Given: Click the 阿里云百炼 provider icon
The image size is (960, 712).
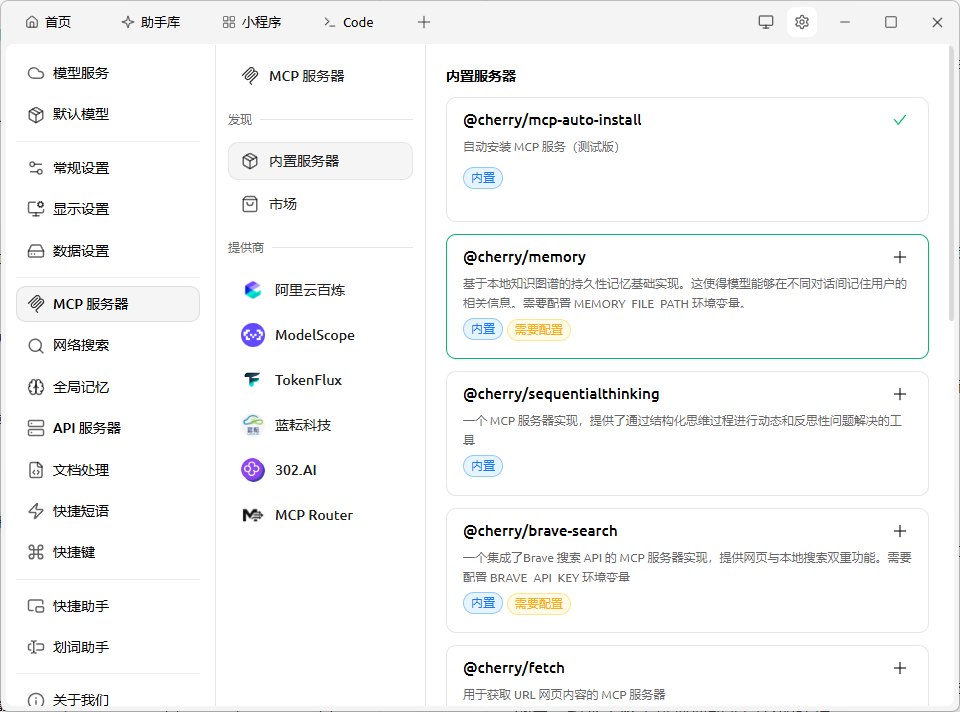Looking at the screenshot, I should click(253, 290).
